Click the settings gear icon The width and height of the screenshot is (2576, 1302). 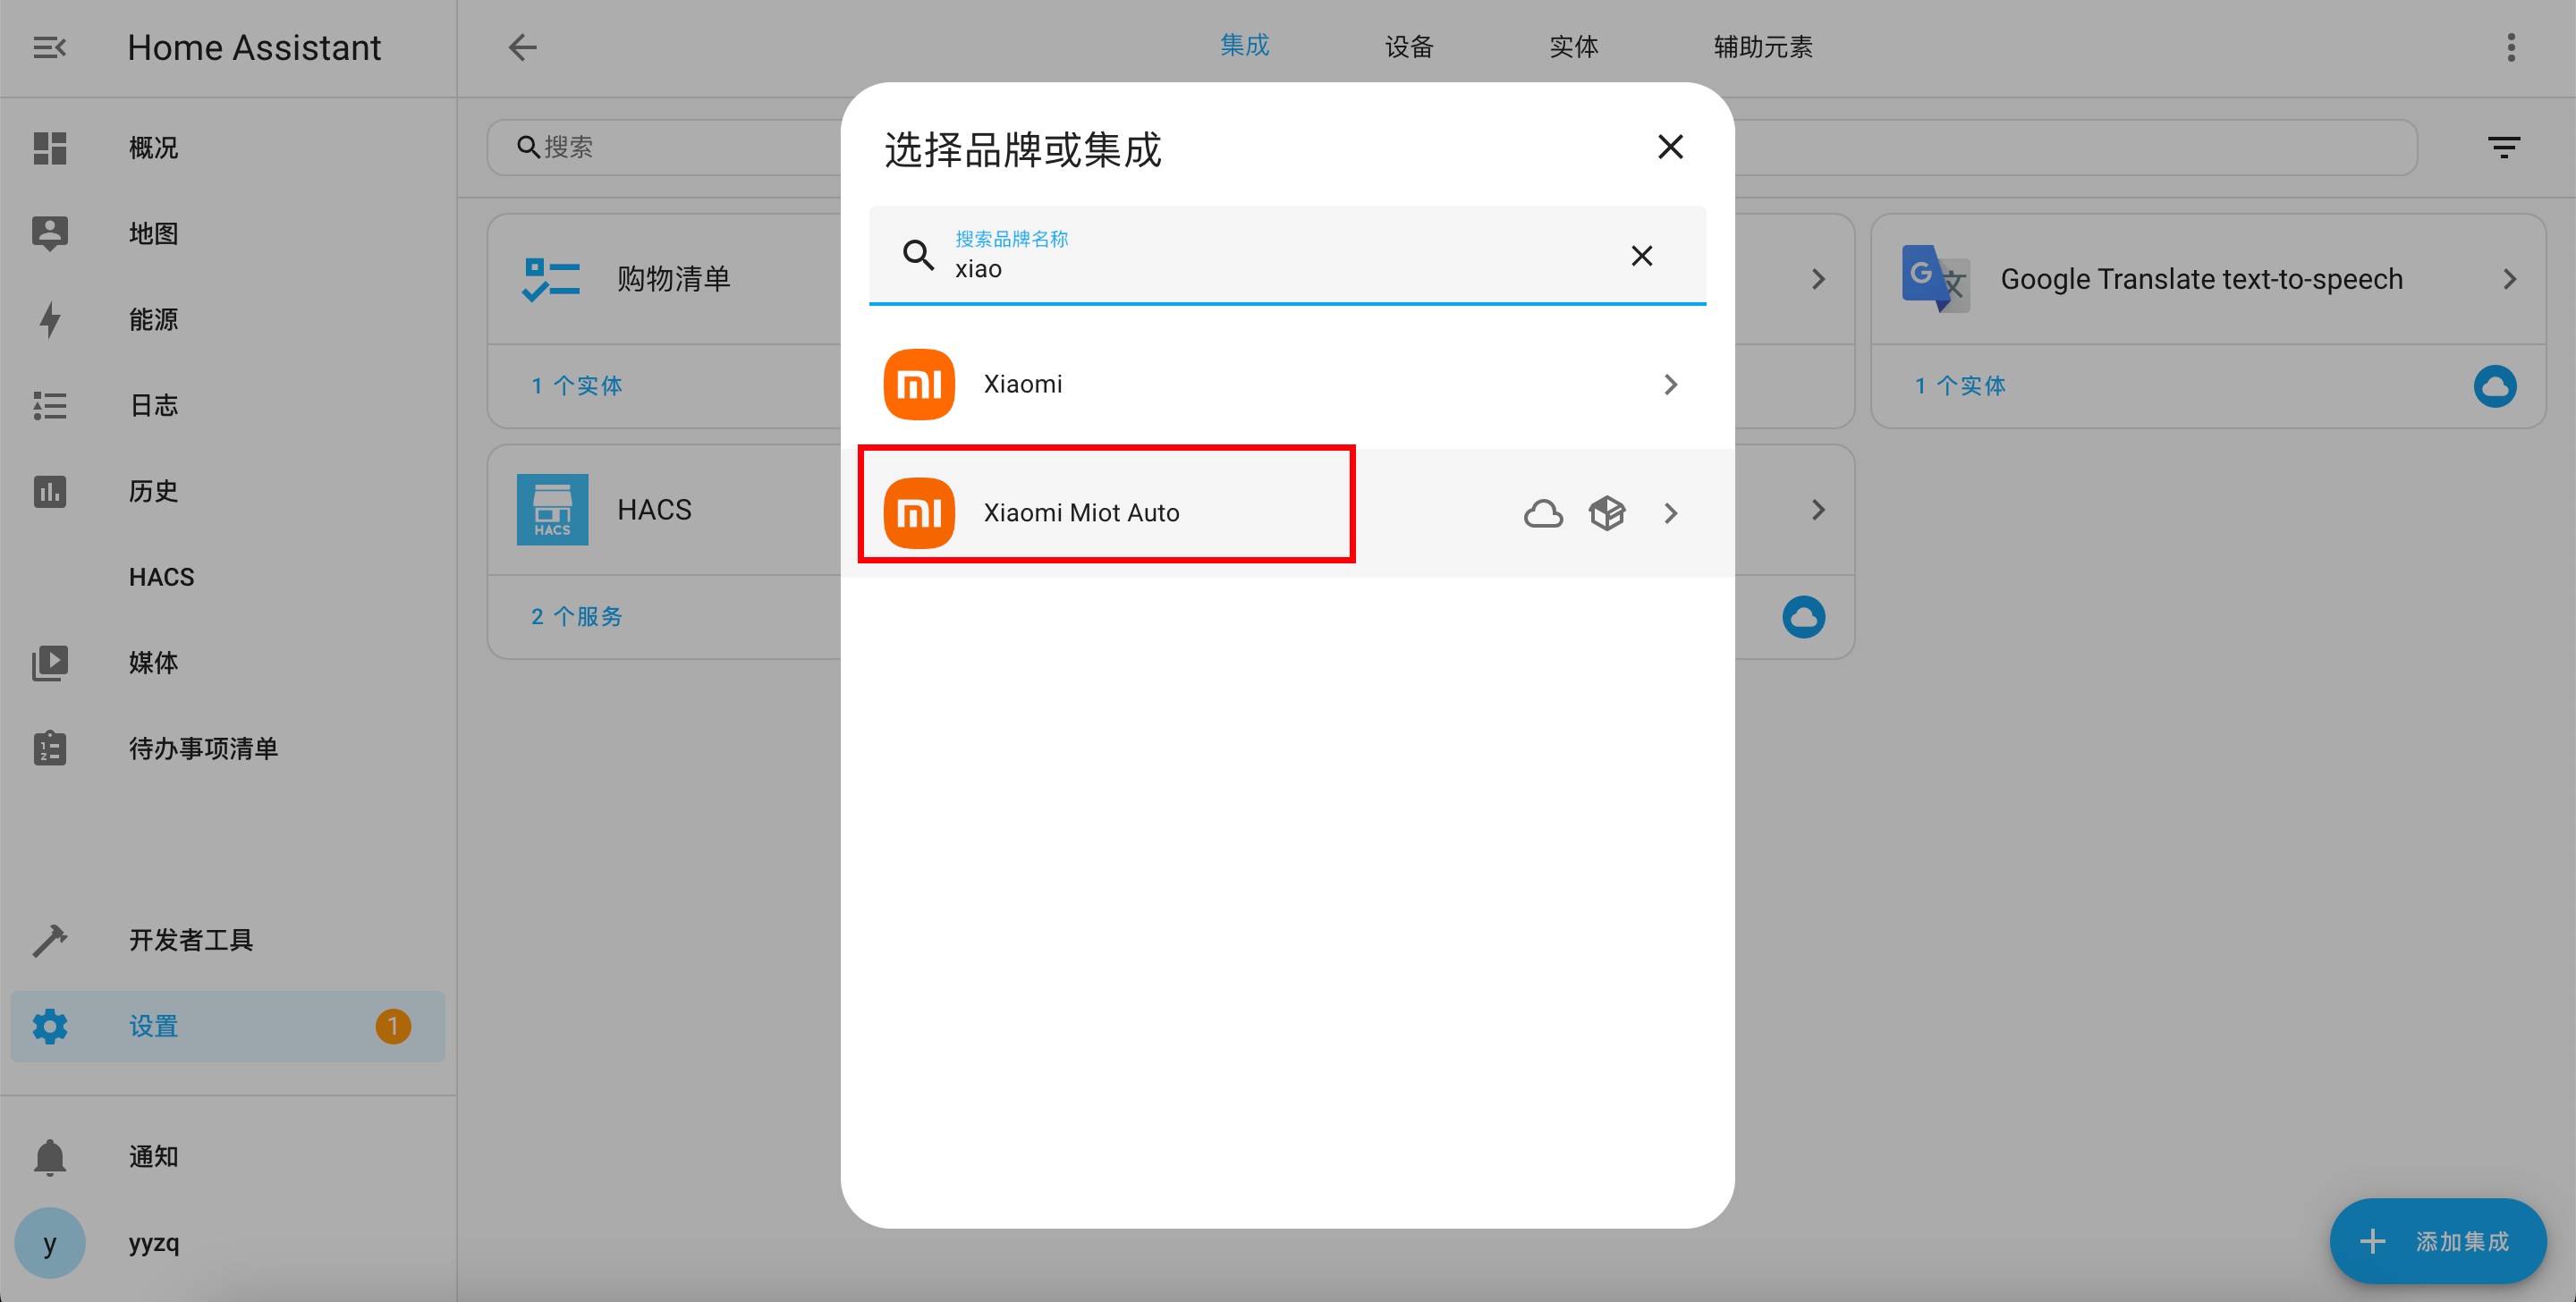click(x=49, y=1026)
